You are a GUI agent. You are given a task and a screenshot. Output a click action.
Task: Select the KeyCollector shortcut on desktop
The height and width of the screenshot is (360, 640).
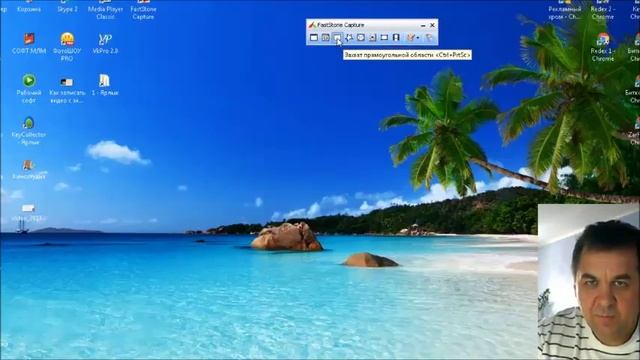tap(29, 131)
